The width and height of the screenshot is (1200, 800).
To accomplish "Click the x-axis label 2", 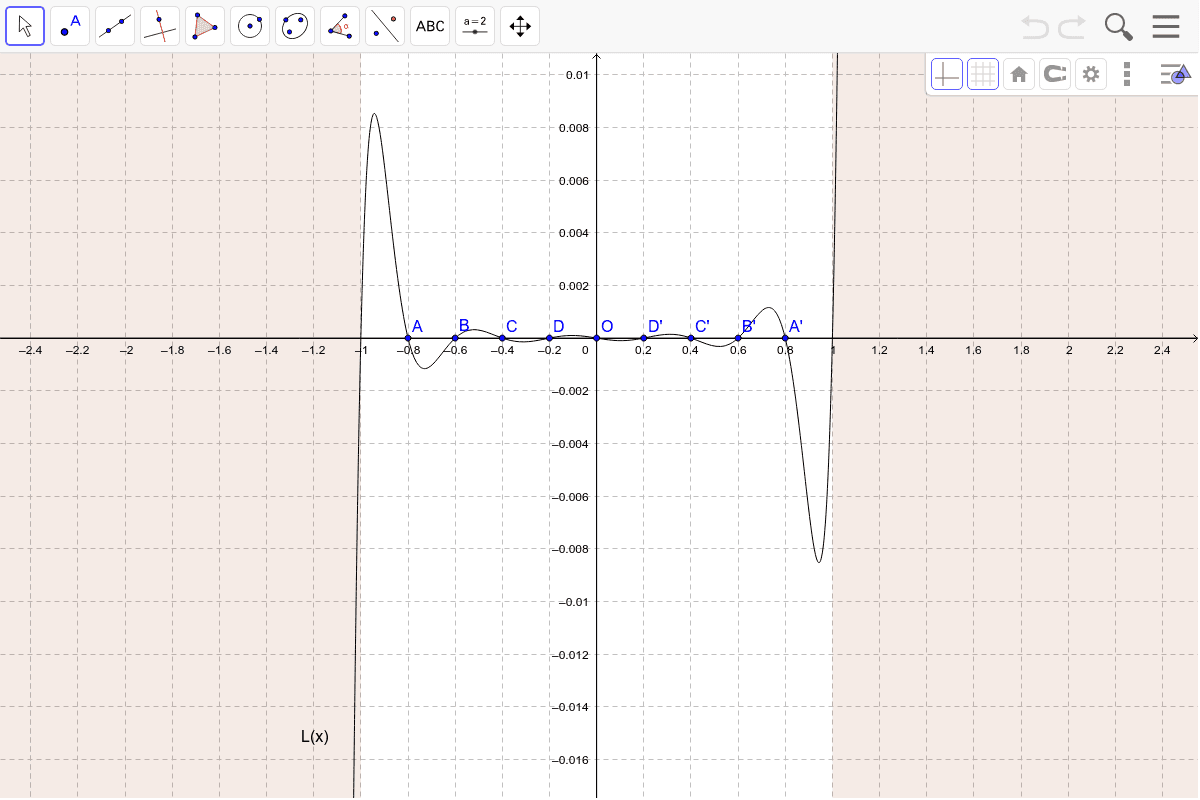I will [x=1068, y=351].
